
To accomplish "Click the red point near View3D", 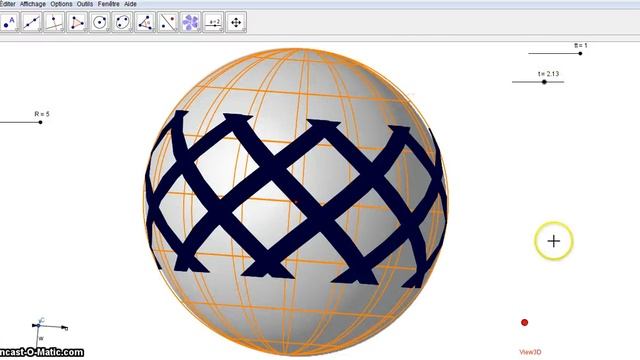I will [x=524, y=322].
